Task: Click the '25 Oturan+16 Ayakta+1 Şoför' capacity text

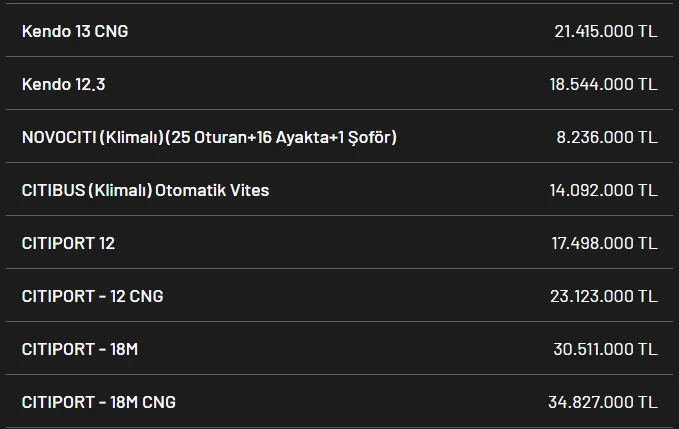Action: pos(290,137)
